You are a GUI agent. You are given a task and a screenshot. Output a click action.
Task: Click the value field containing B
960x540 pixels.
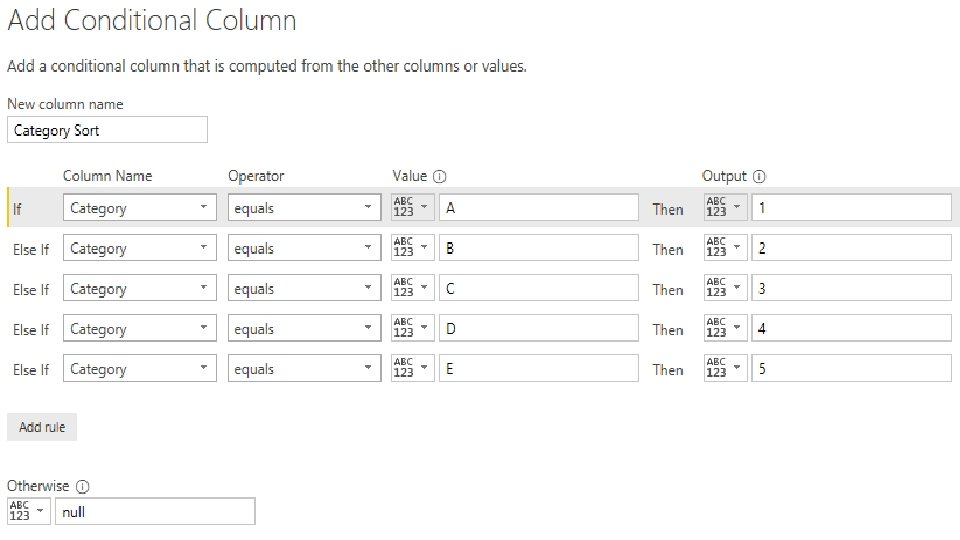[538, 248]
